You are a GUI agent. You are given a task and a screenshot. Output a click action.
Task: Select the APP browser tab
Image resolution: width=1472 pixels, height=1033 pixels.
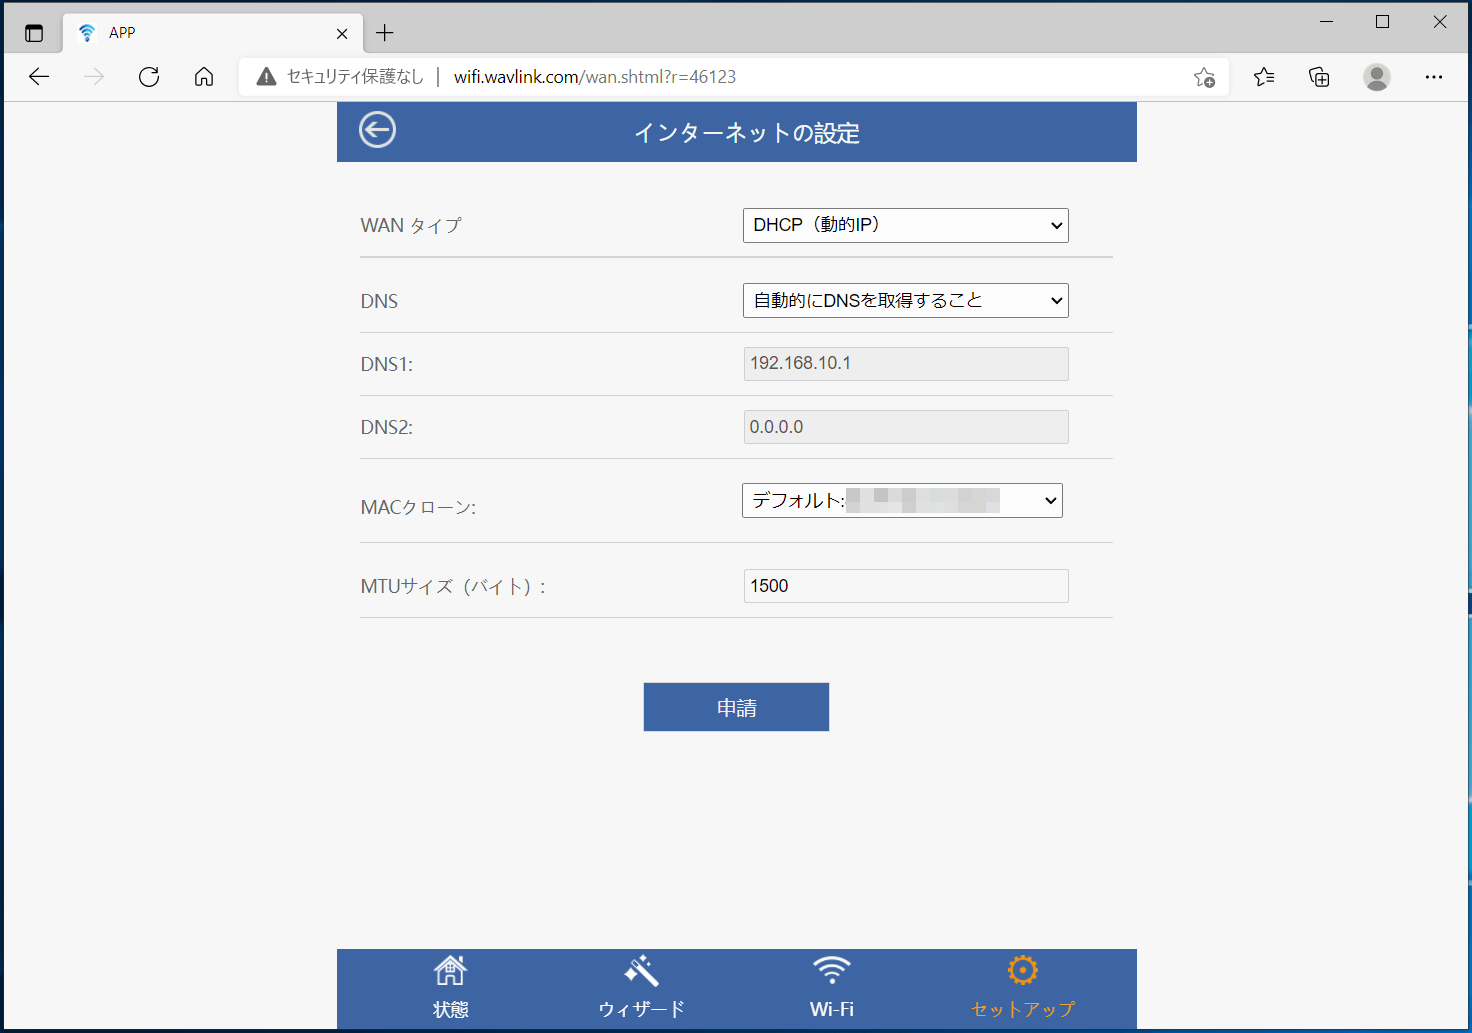212,33
